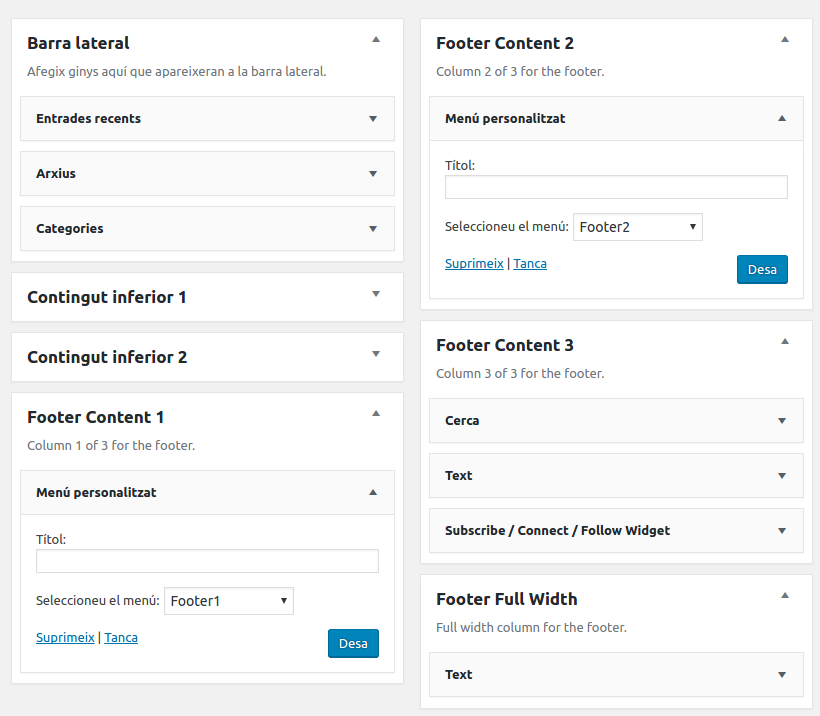This screenshot has height=716, width=820.
Task: Expand the Arxius widget arrow
Action: pos(373,174)
